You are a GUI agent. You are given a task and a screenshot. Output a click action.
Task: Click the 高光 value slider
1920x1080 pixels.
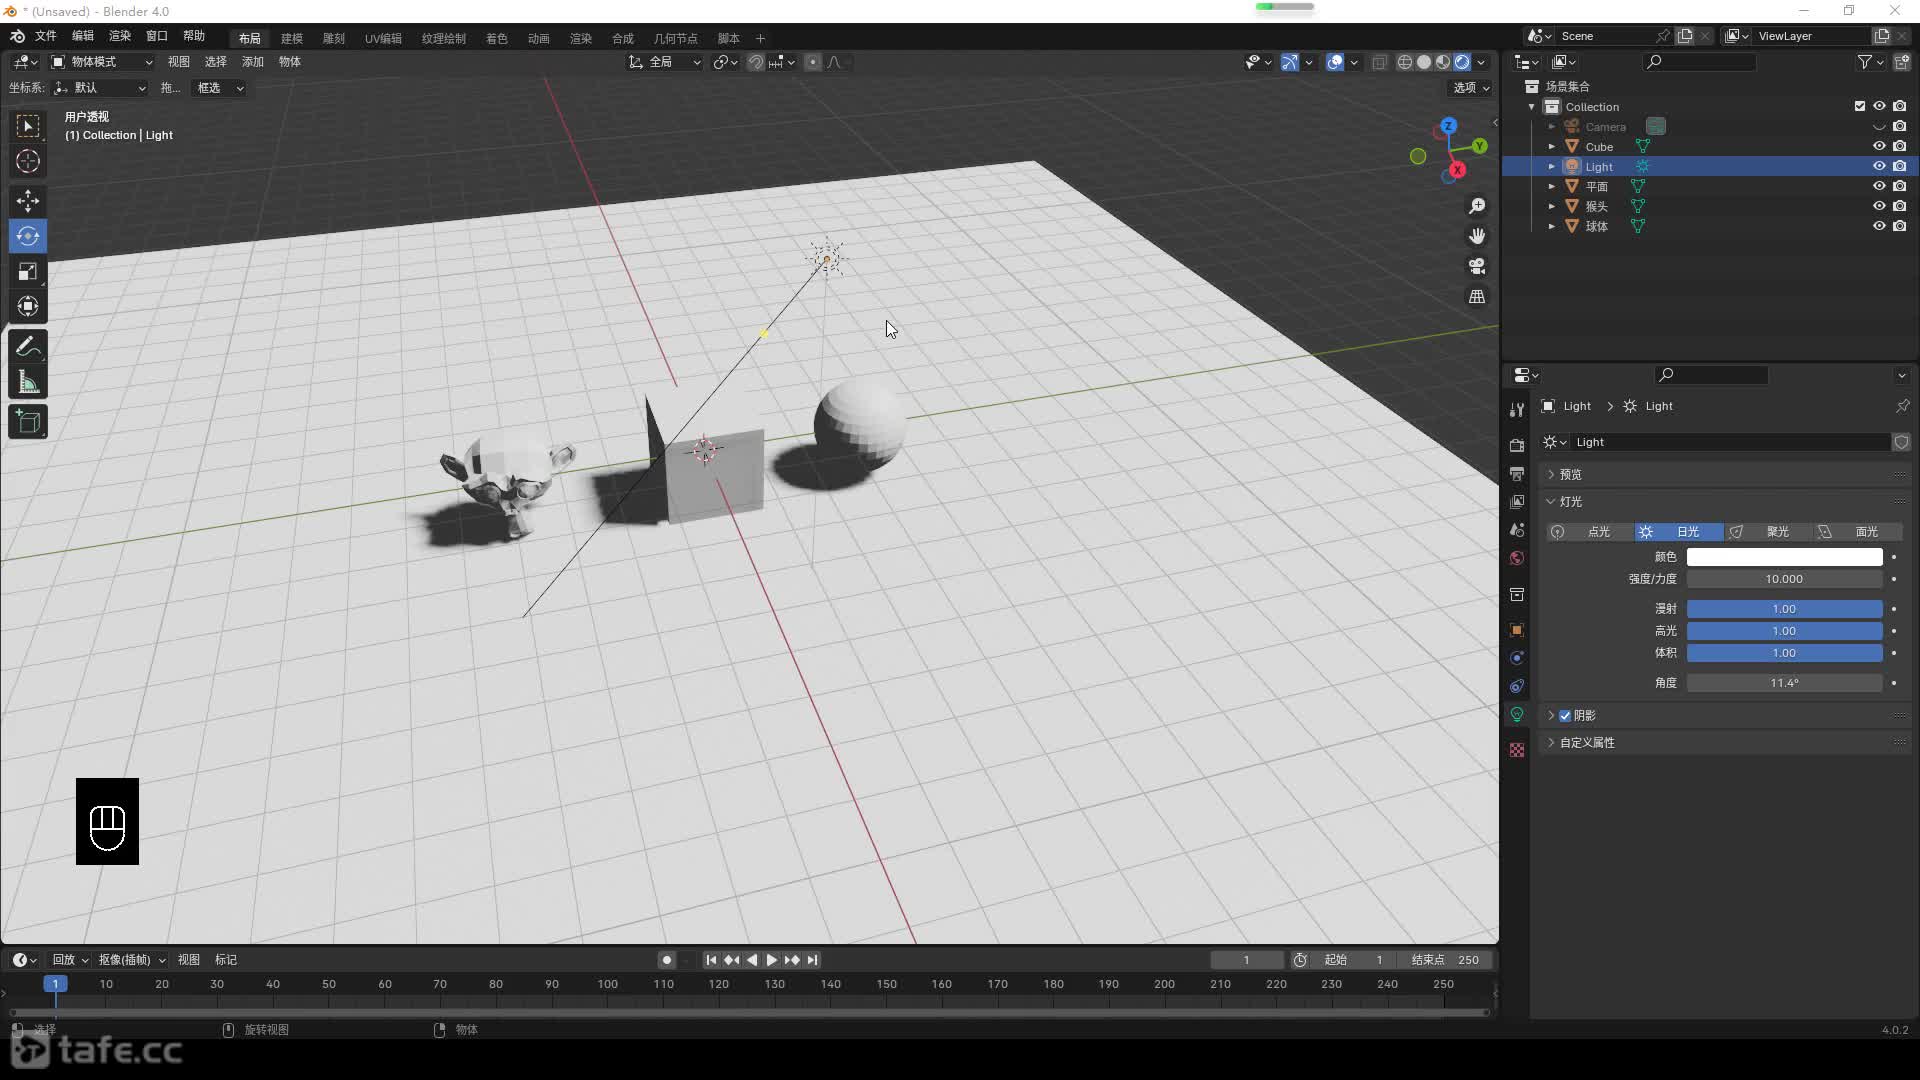[1784, 631]
